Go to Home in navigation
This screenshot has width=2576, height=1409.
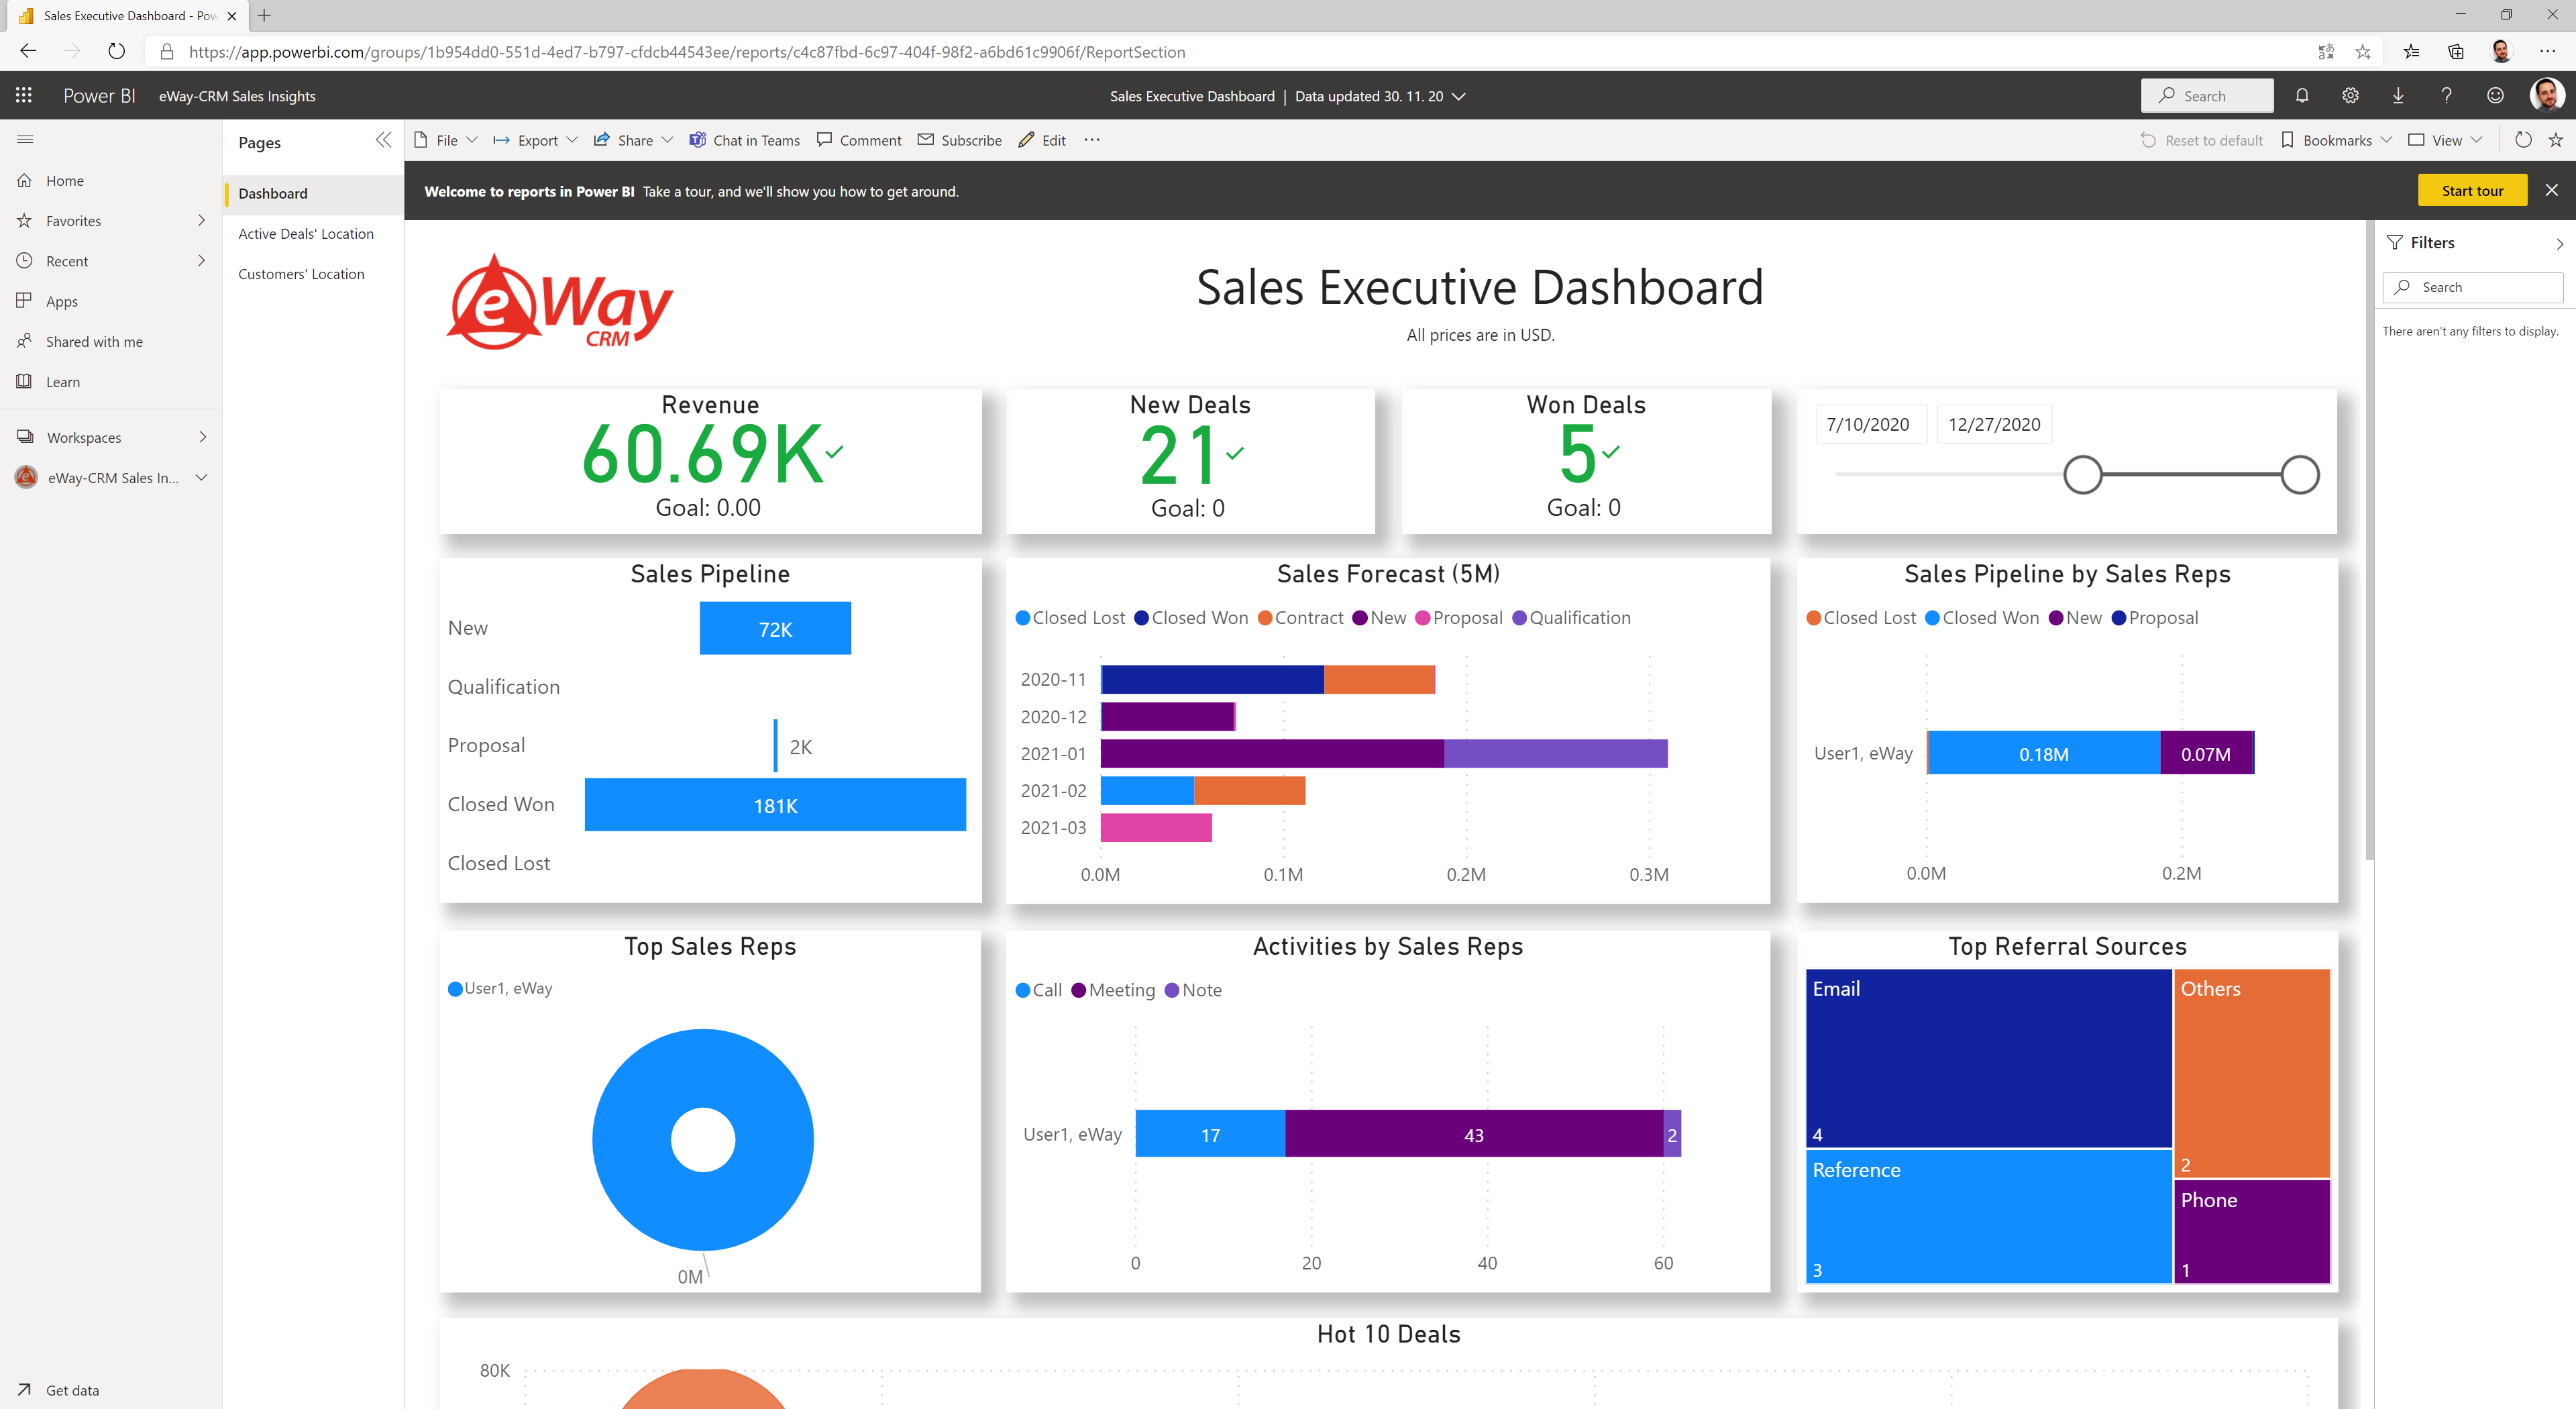tap(65, 181)
